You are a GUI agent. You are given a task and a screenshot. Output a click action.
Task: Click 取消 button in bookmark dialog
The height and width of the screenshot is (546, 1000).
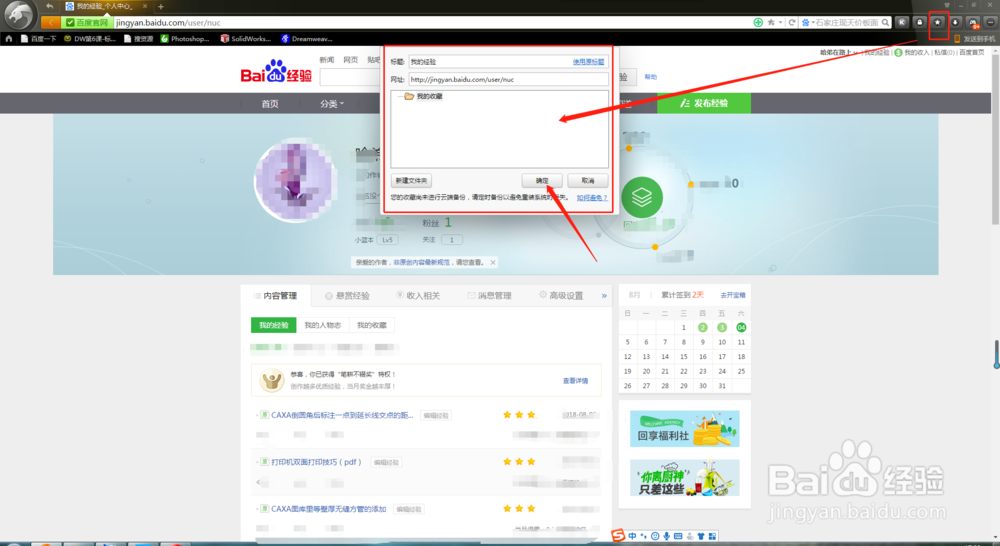click(x=588, y=181)
